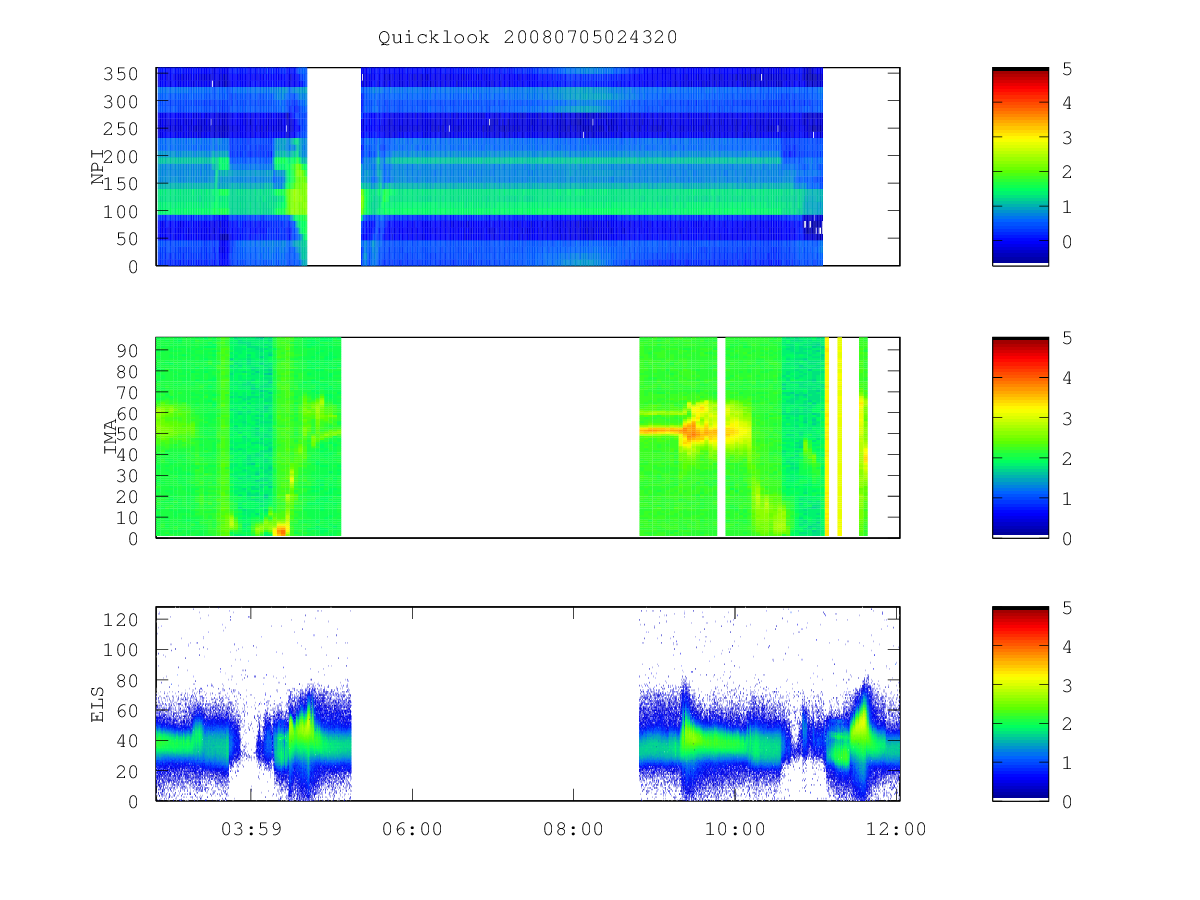Click inside the IMA spectrogram panel
The height and width of the screenshot is (900, 1200).
coord(528,437)
